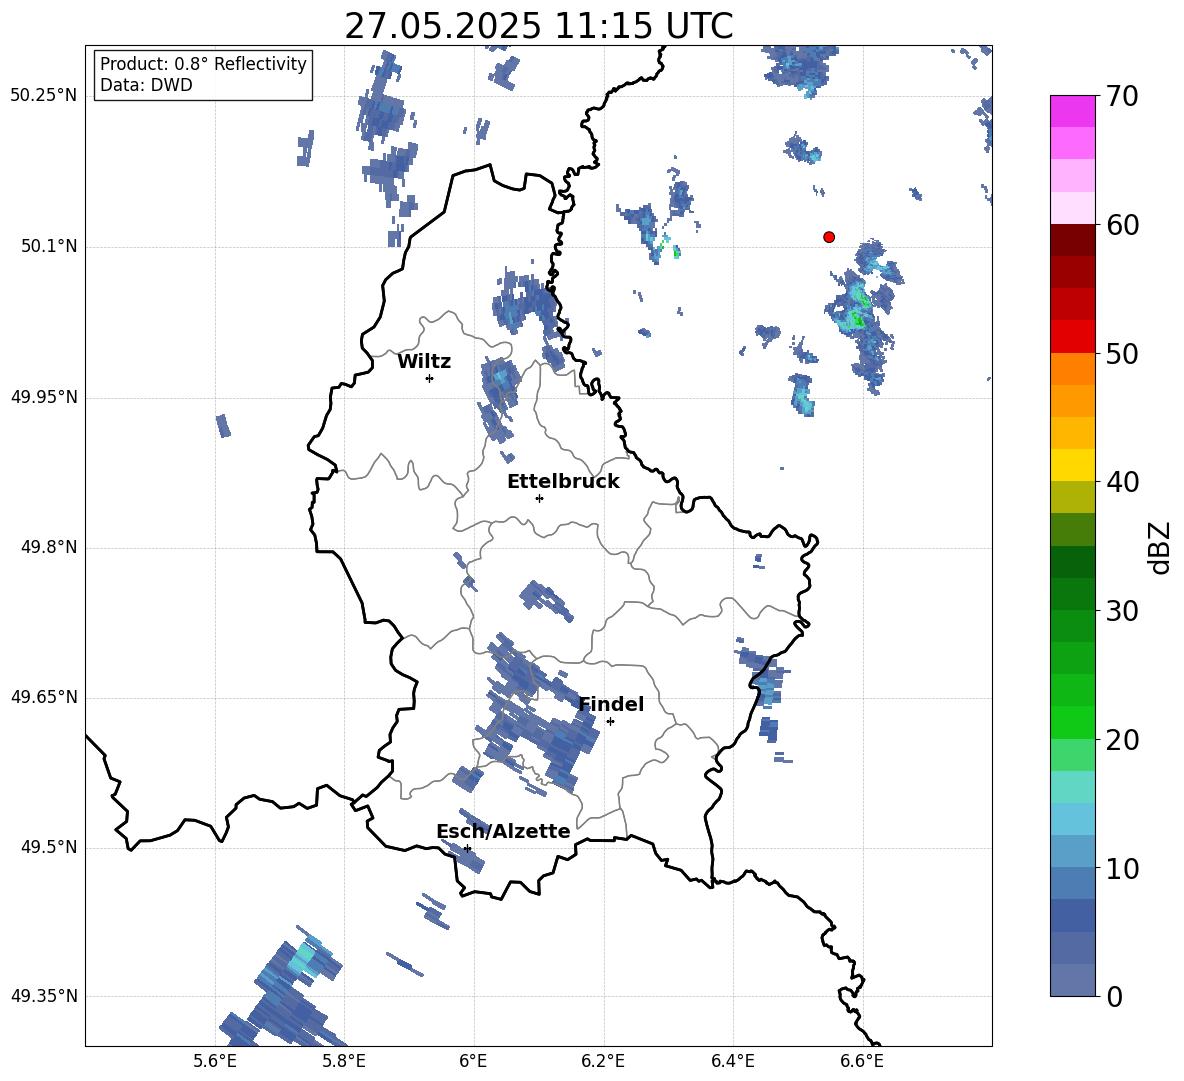Viewport: 1184px width, 1081px height.
Task: Click the colorbar value 50
Action: click(1122, 354)
